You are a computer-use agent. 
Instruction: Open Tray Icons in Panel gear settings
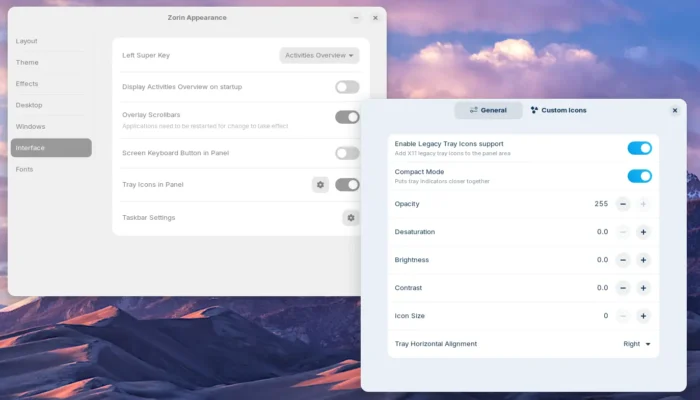(320, 184)
